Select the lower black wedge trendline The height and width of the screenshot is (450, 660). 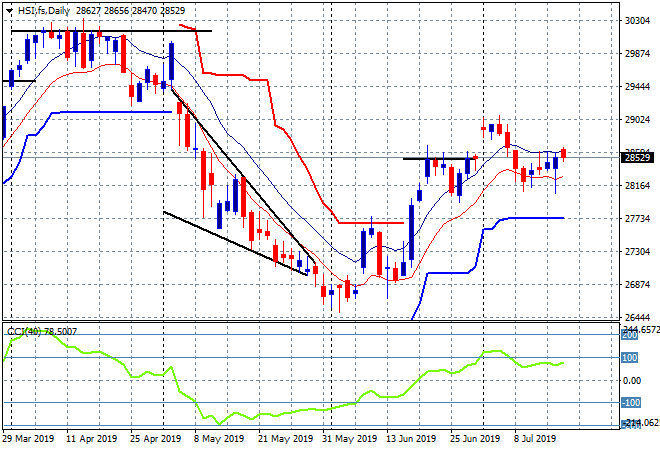tap(235, 243)
